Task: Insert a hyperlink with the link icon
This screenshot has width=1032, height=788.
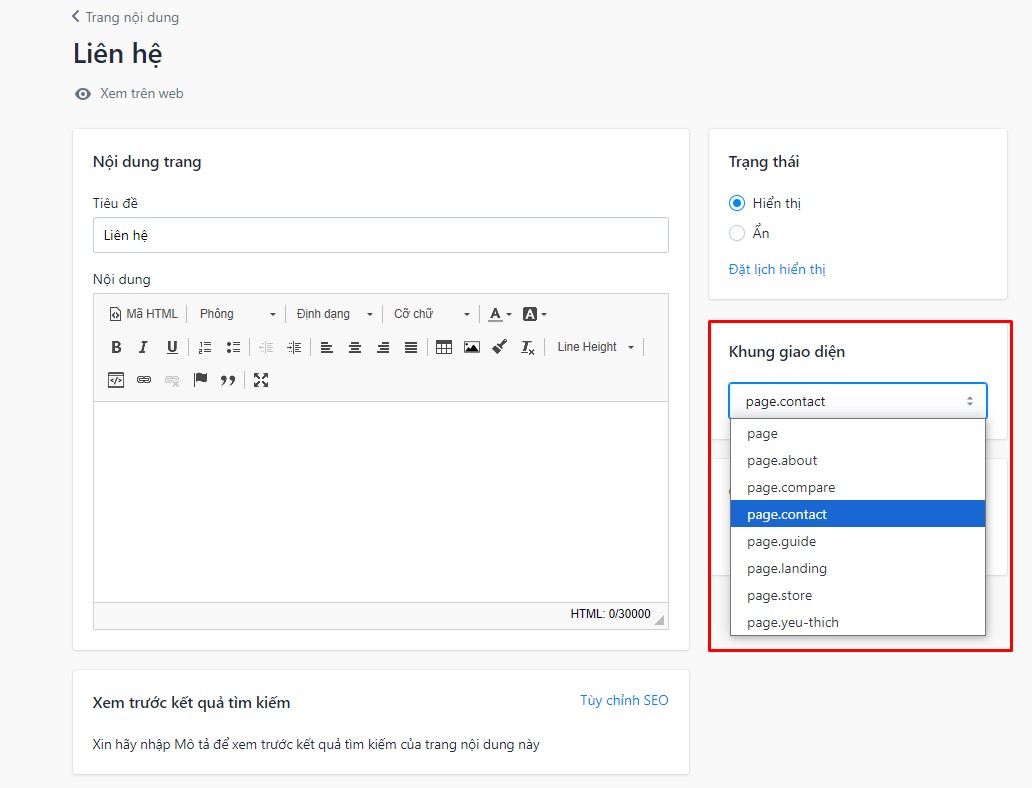Action: [143, 380]
